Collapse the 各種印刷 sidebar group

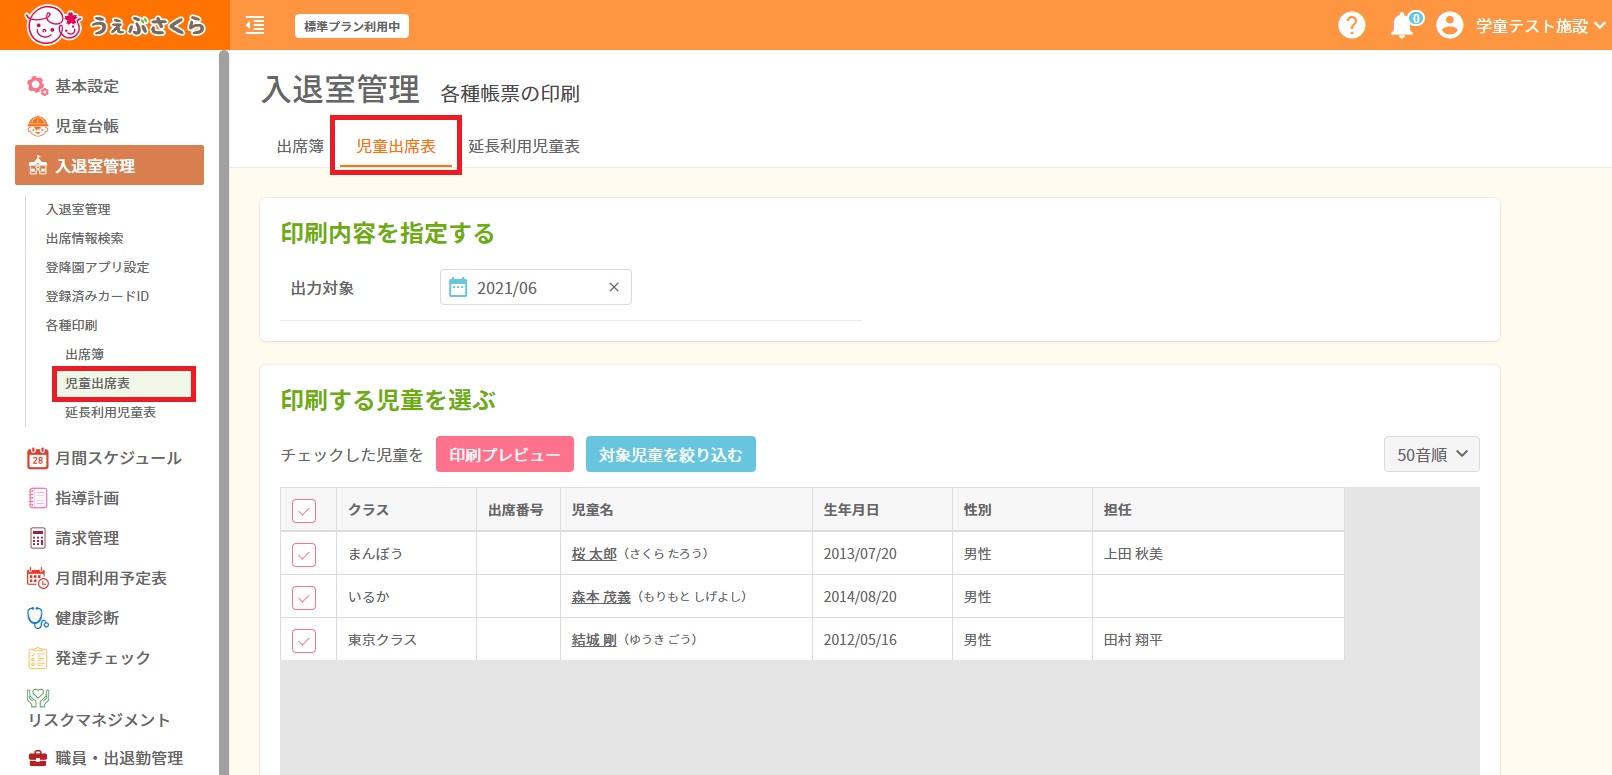click(71, 325)
